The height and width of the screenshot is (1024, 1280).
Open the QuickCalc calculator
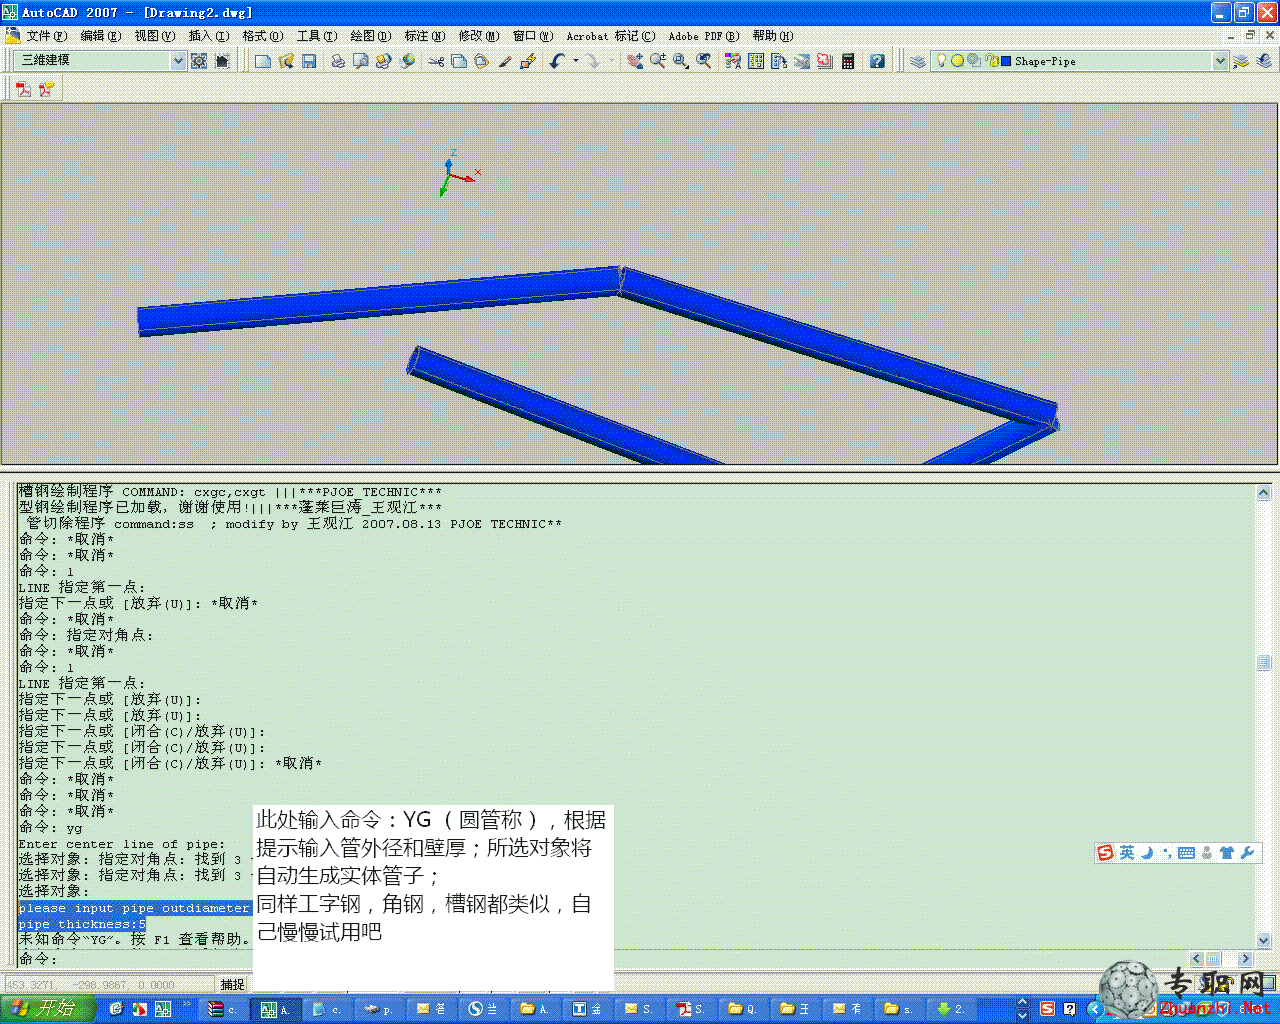(848, 61)
